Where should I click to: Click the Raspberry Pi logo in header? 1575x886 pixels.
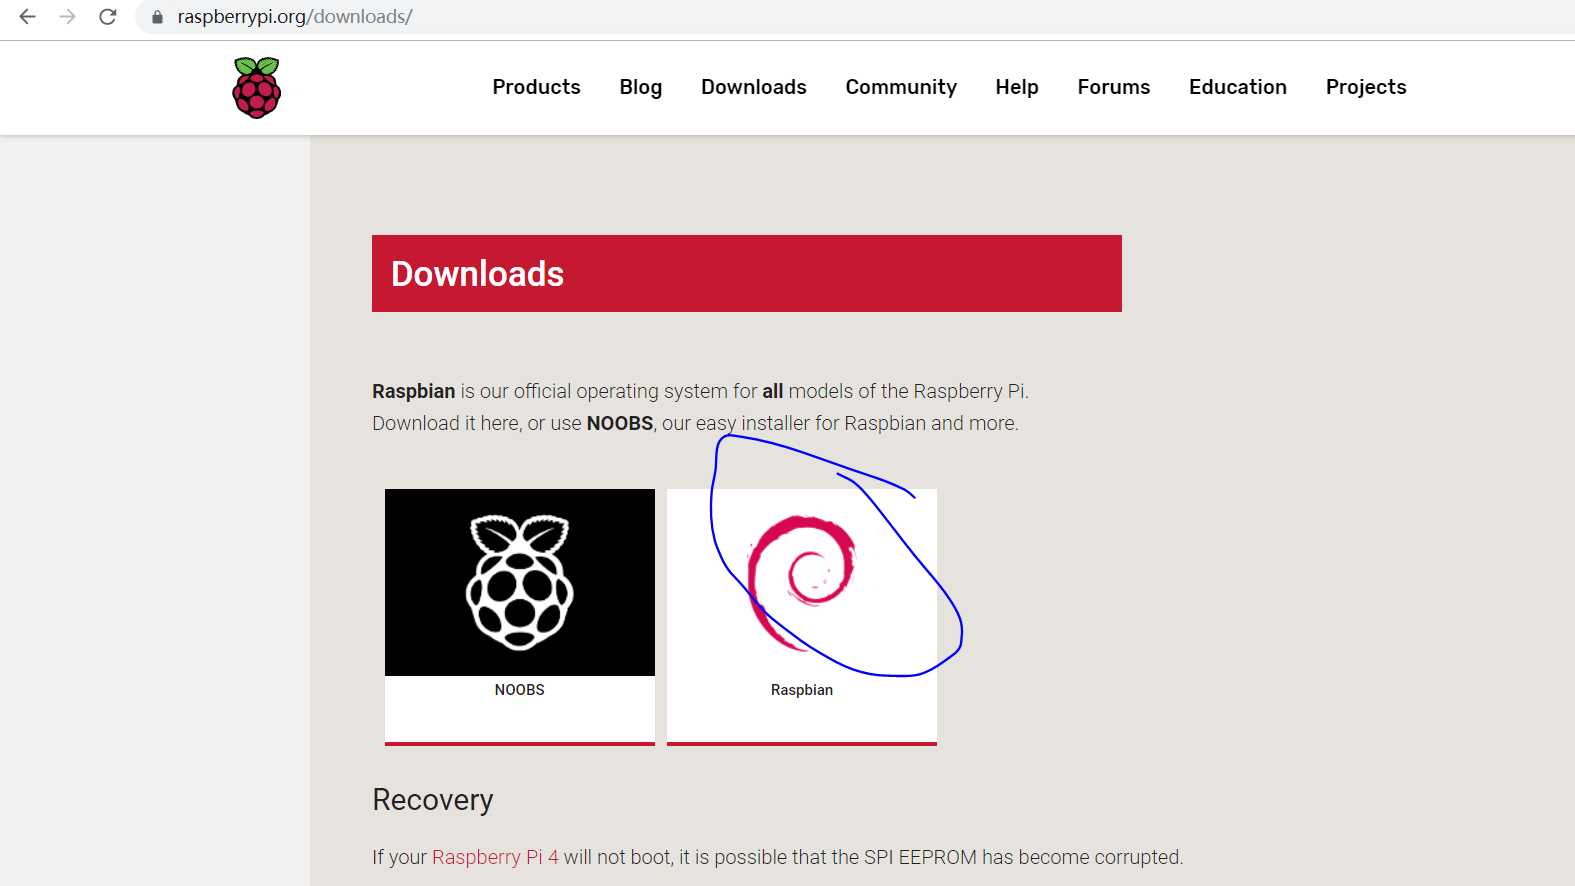[x=257, y=88]
